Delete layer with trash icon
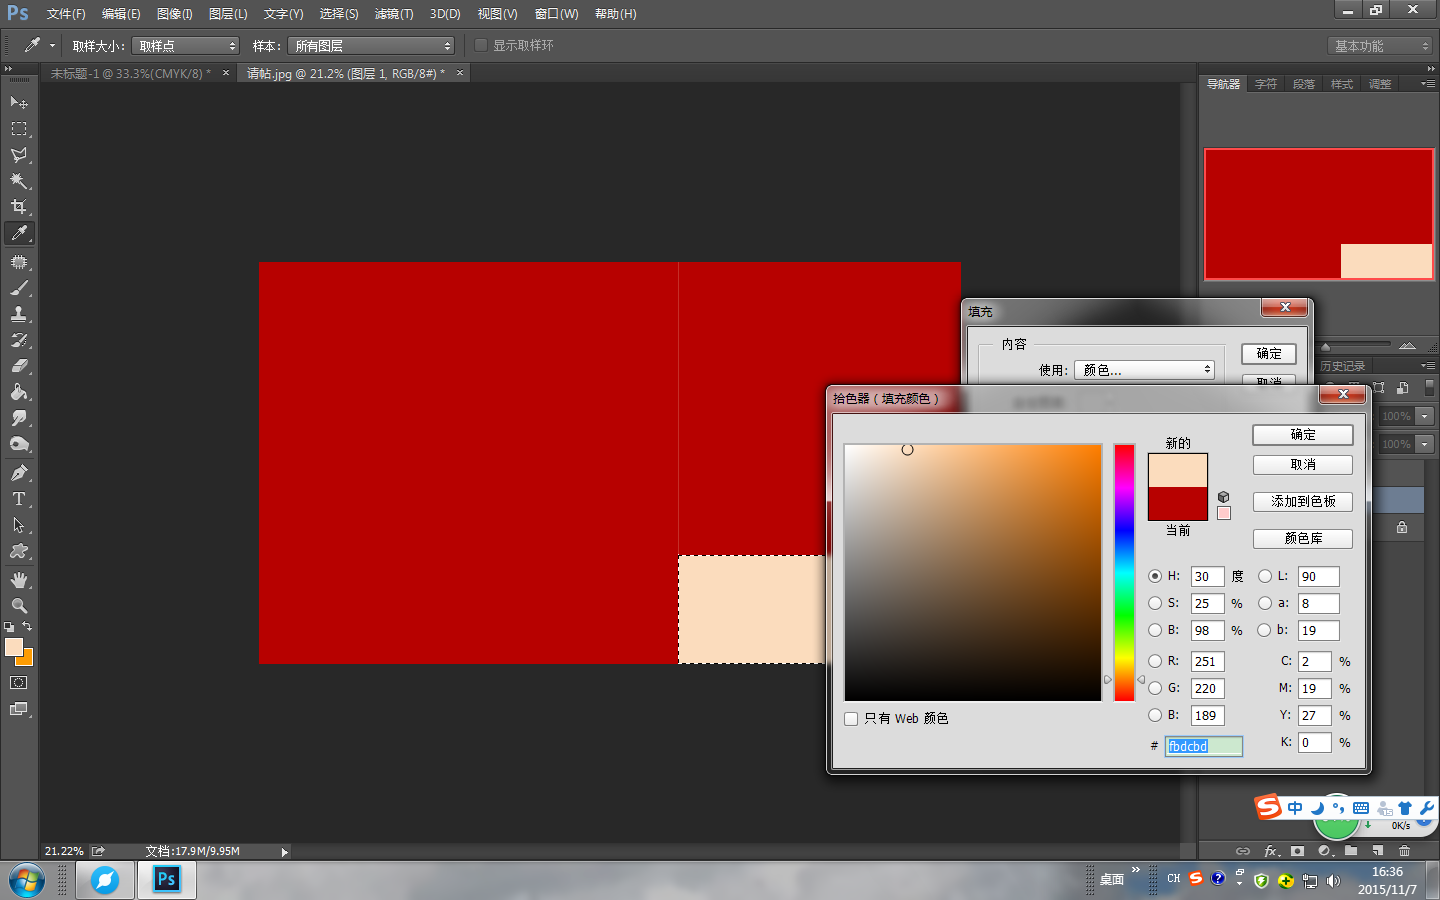This screenshot has height=900, width=1440. (1404, 851)
